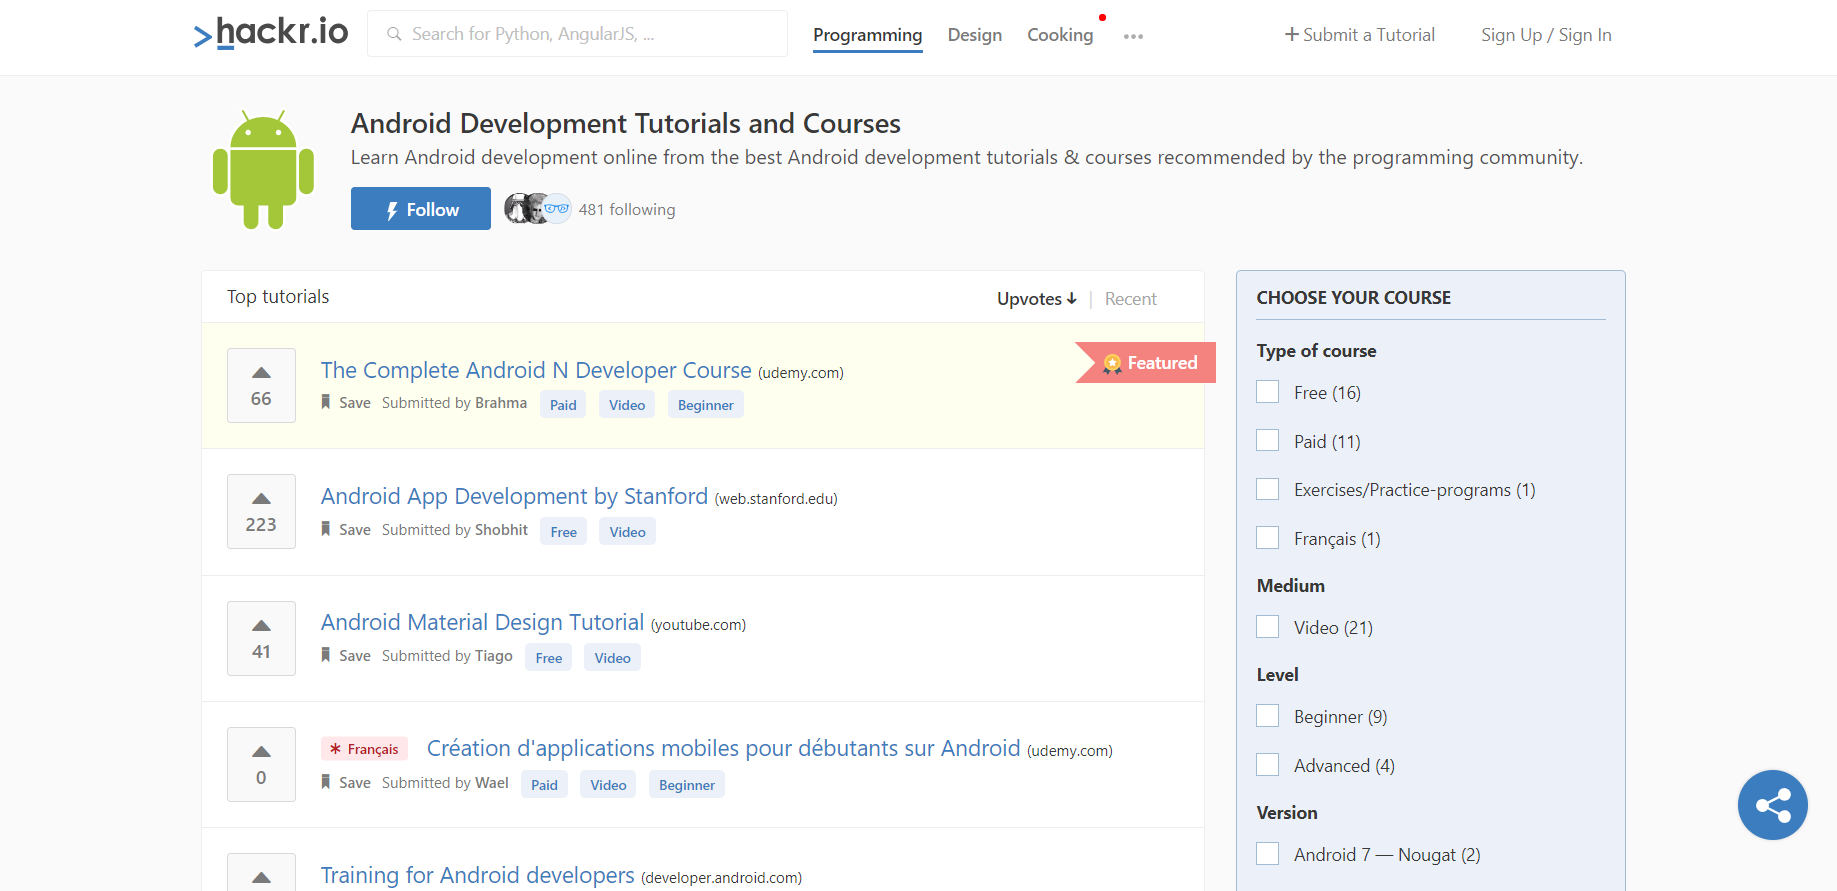Open the Design nav tab
This screenshot has width=1837, height=891.
coord(975,35)
